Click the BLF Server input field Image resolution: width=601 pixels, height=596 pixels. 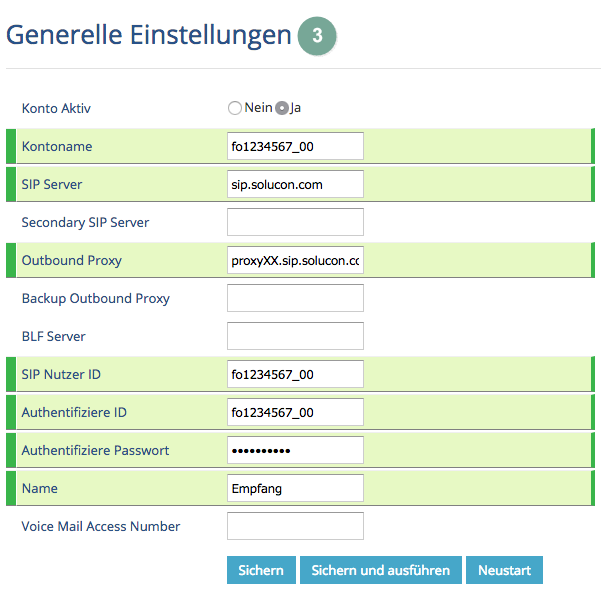295,336
